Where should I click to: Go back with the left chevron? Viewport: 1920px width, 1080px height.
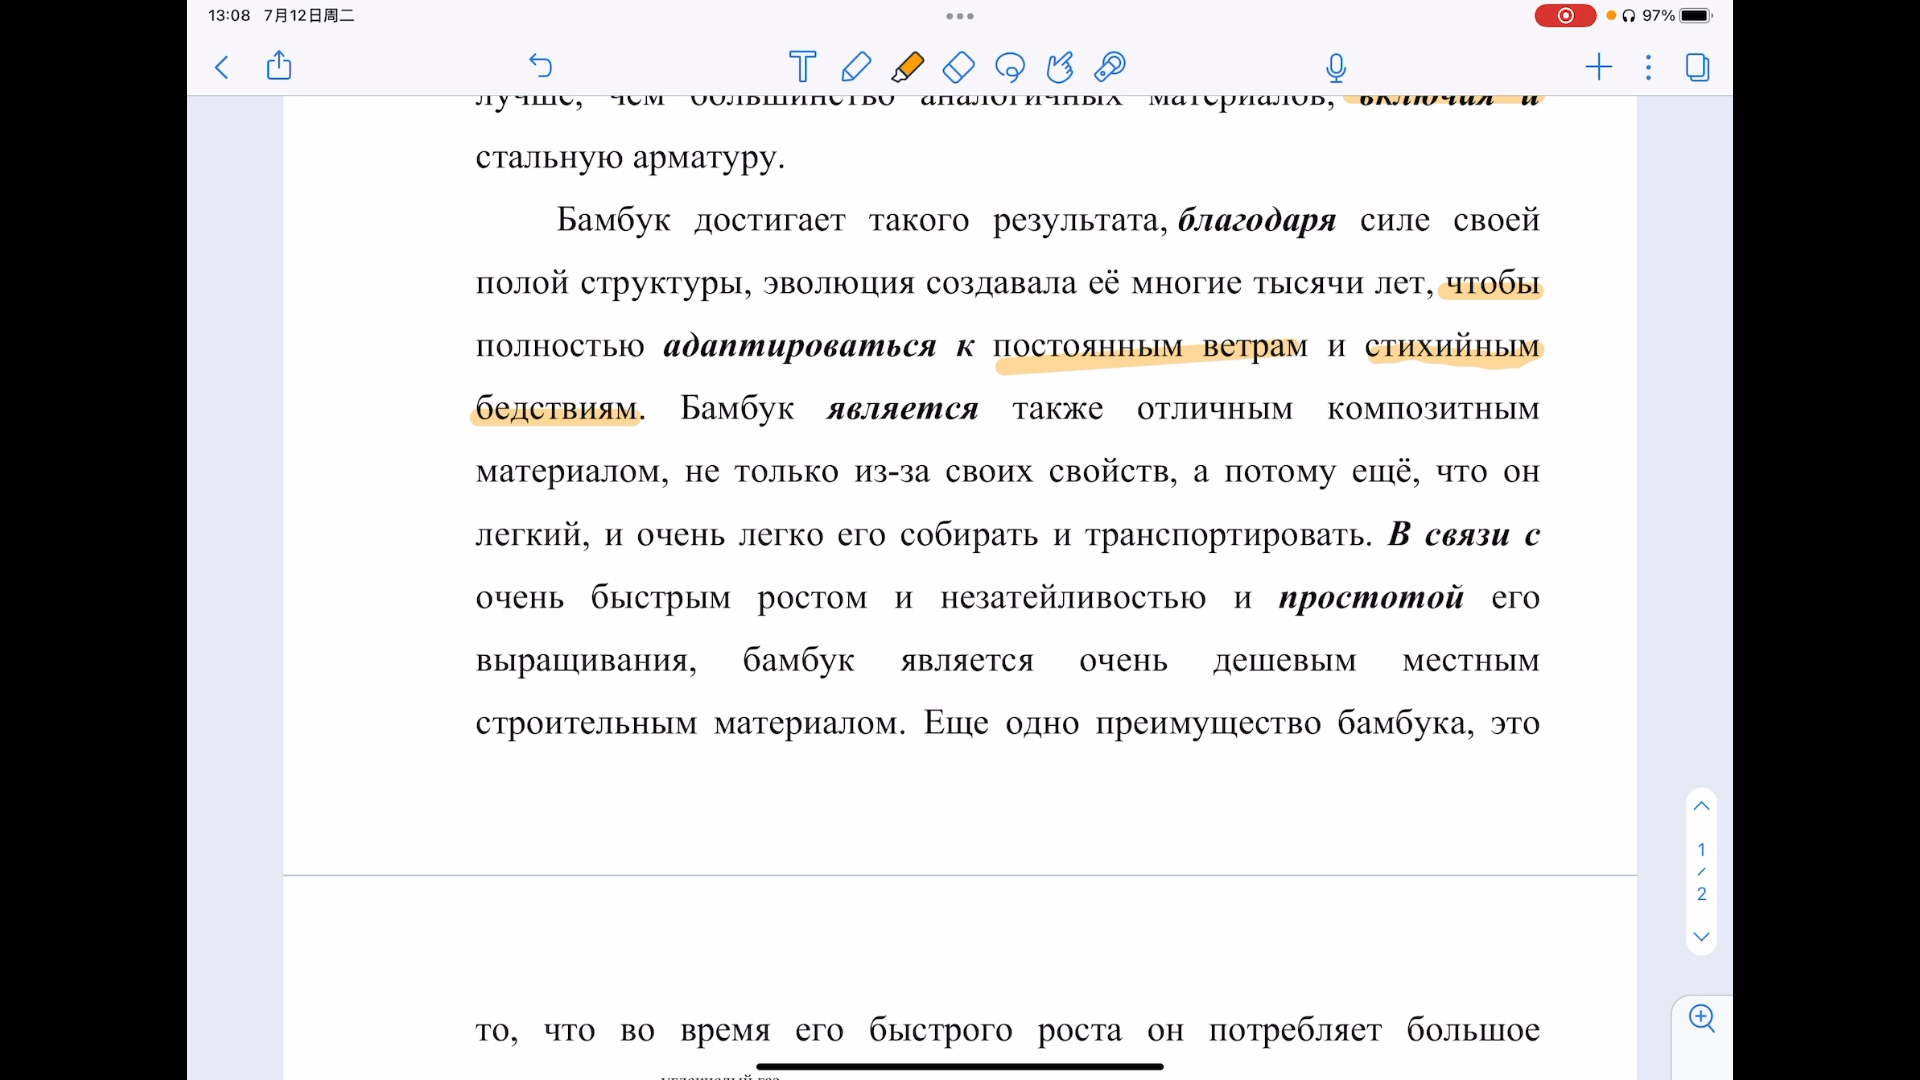coord(222,67)
